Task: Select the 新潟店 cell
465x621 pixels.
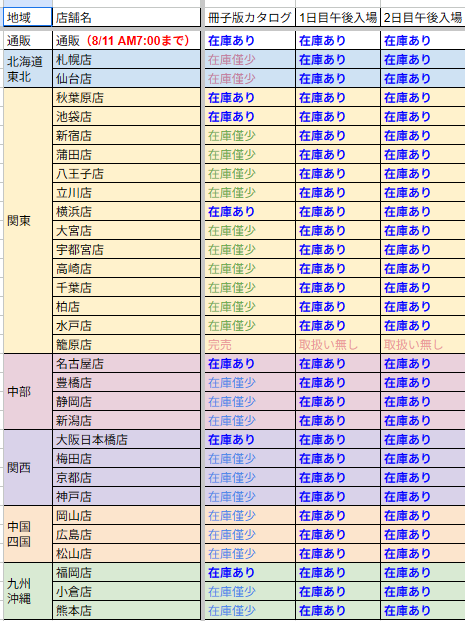Action: 126,421
